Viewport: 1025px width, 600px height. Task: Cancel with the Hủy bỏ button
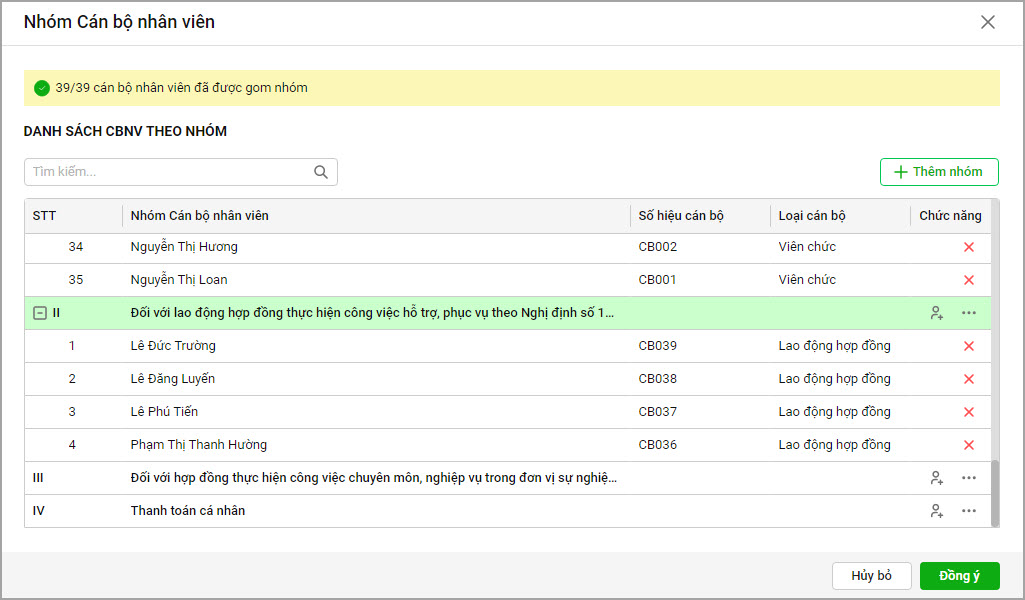click(x=871, y=576)
